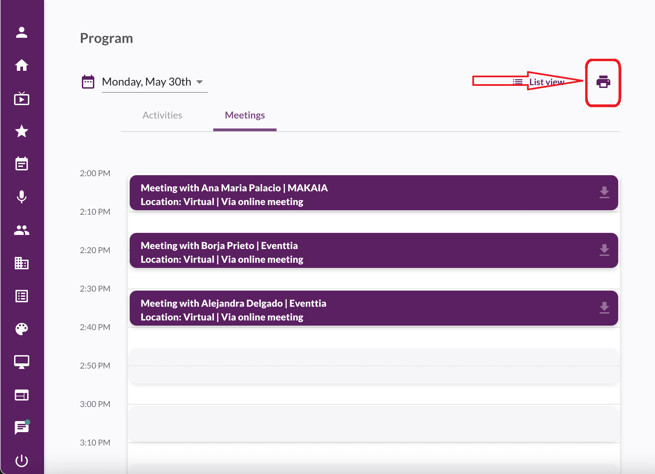The width and height of the screenshot is (655, 474).
Task: Open the profile icon in sidebar
Action: (x=21, y=32)
